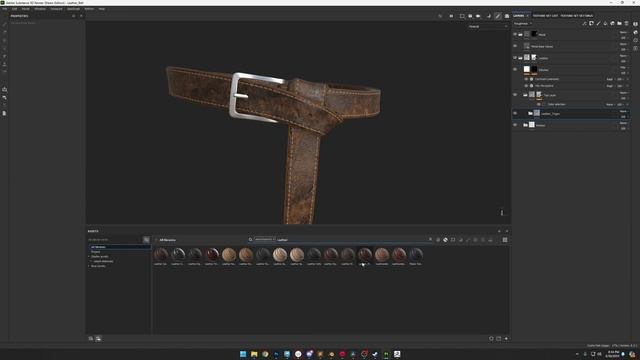This screenshot has height=360, width=640.
Task: Click the video camera icon in viewport toolbar
Action: [x=478, y=16]
